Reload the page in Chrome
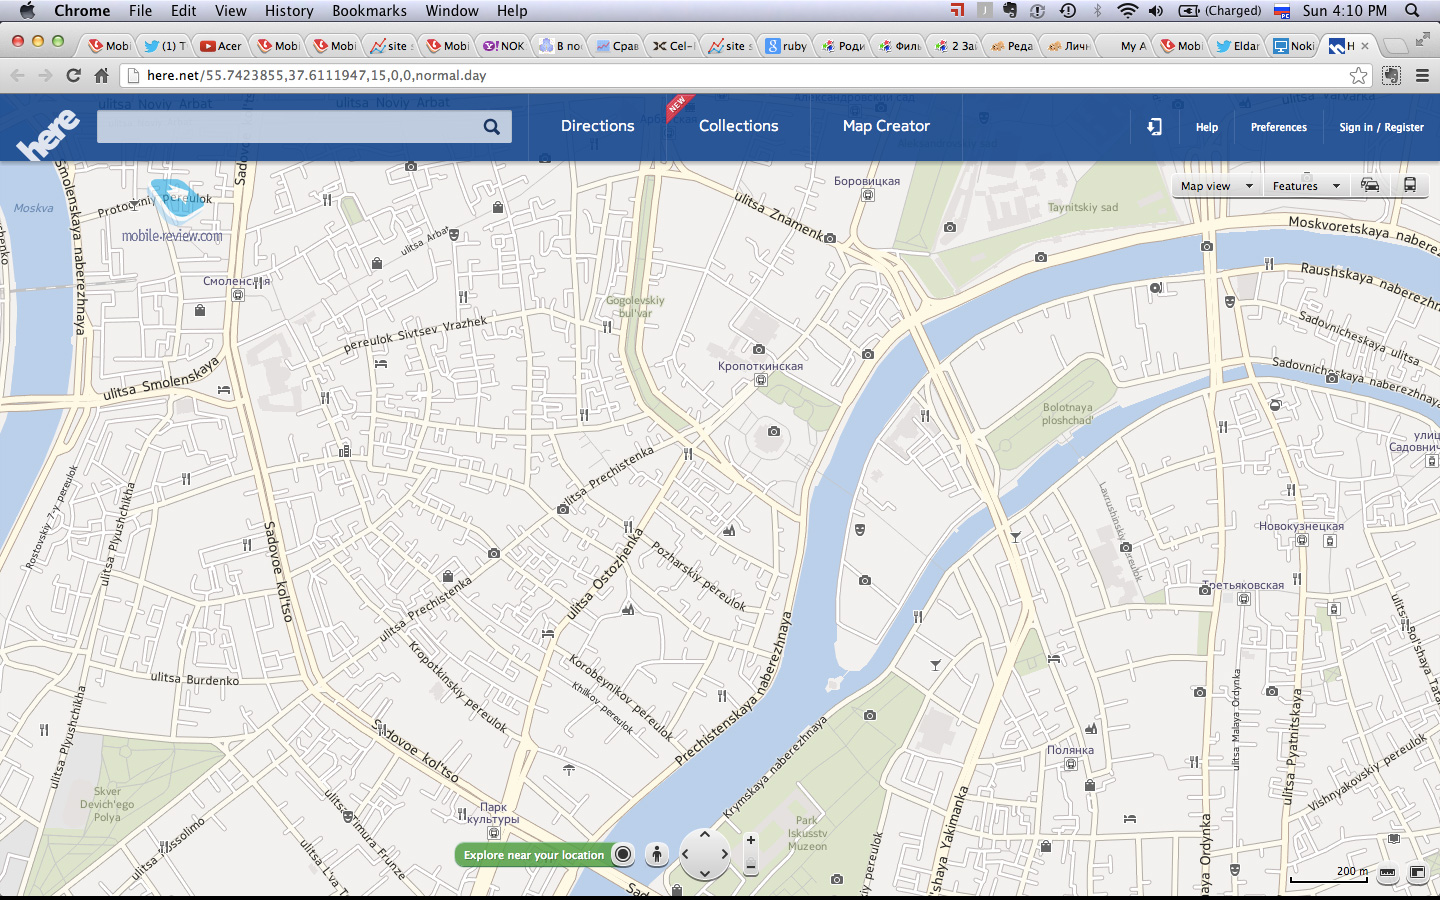The height and width of the screenshot is (900, 1440). click(x=73, y=75)
